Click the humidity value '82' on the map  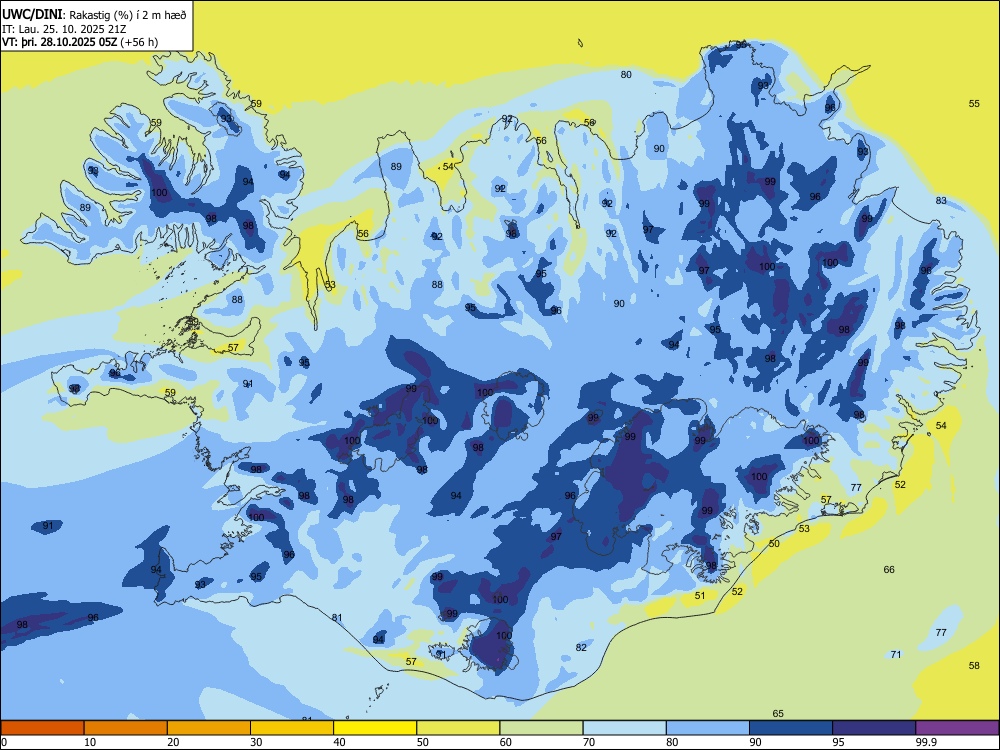[x=581, y=647]
